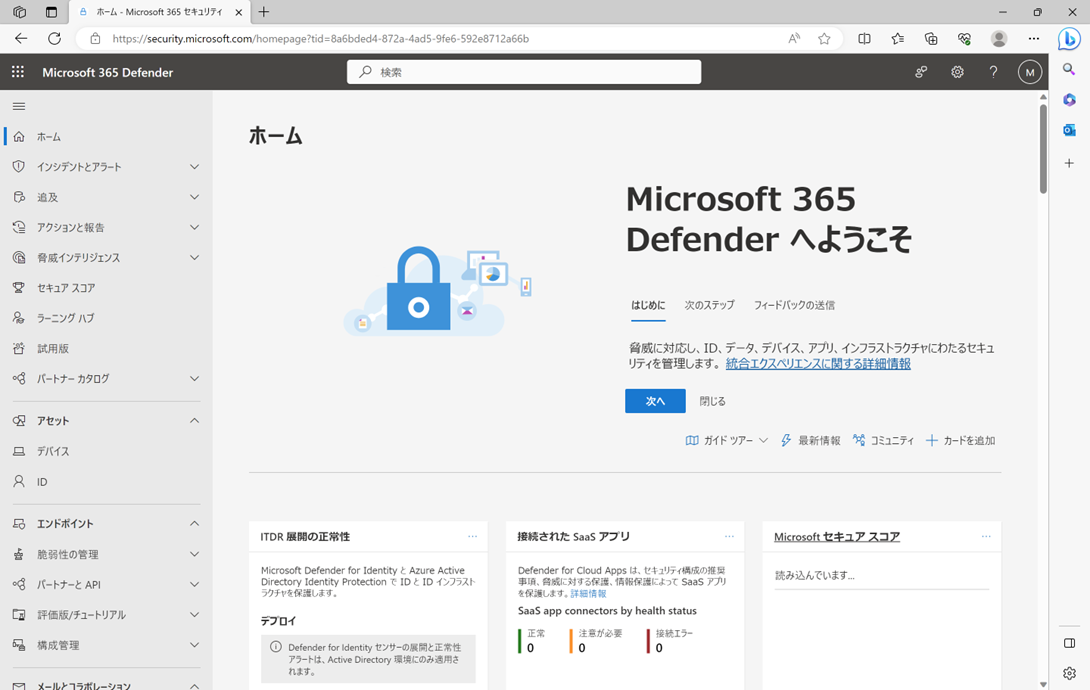This screenshot has width=1090, height=690.
Task: Open ガイド ツアー dropdown
Action: (726, 441)
